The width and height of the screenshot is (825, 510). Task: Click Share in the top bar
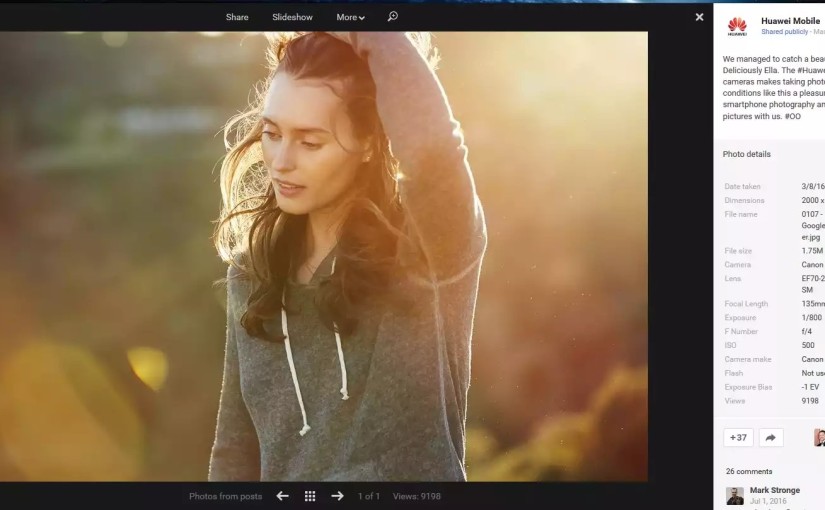(x=237, y=17)
